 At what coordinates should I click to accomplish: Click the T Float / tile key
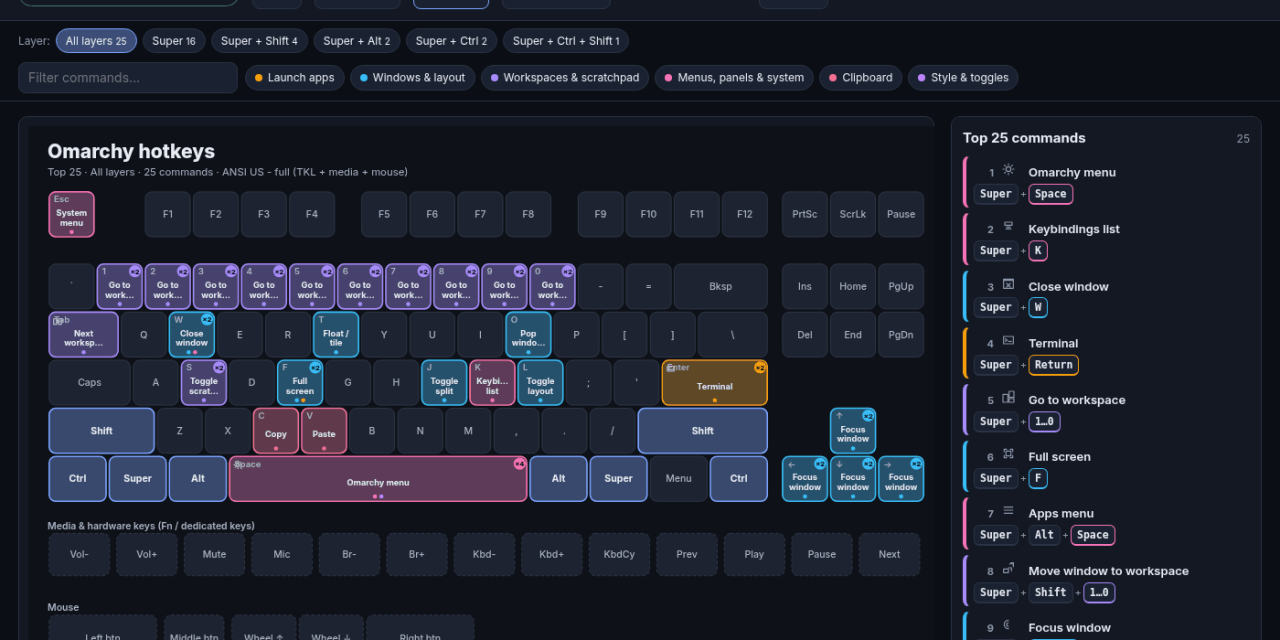click(335, 335)
